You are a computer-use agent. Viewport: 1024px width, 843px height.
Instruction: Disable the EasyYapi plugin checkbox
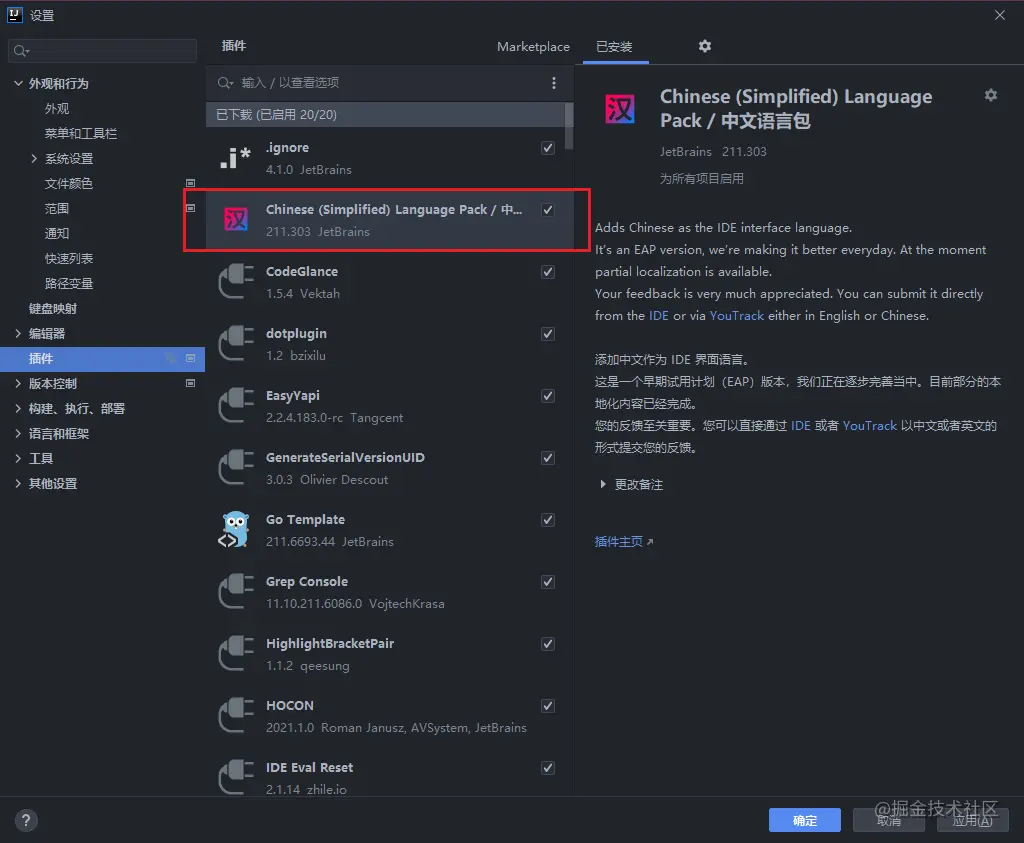pos(548,396)
